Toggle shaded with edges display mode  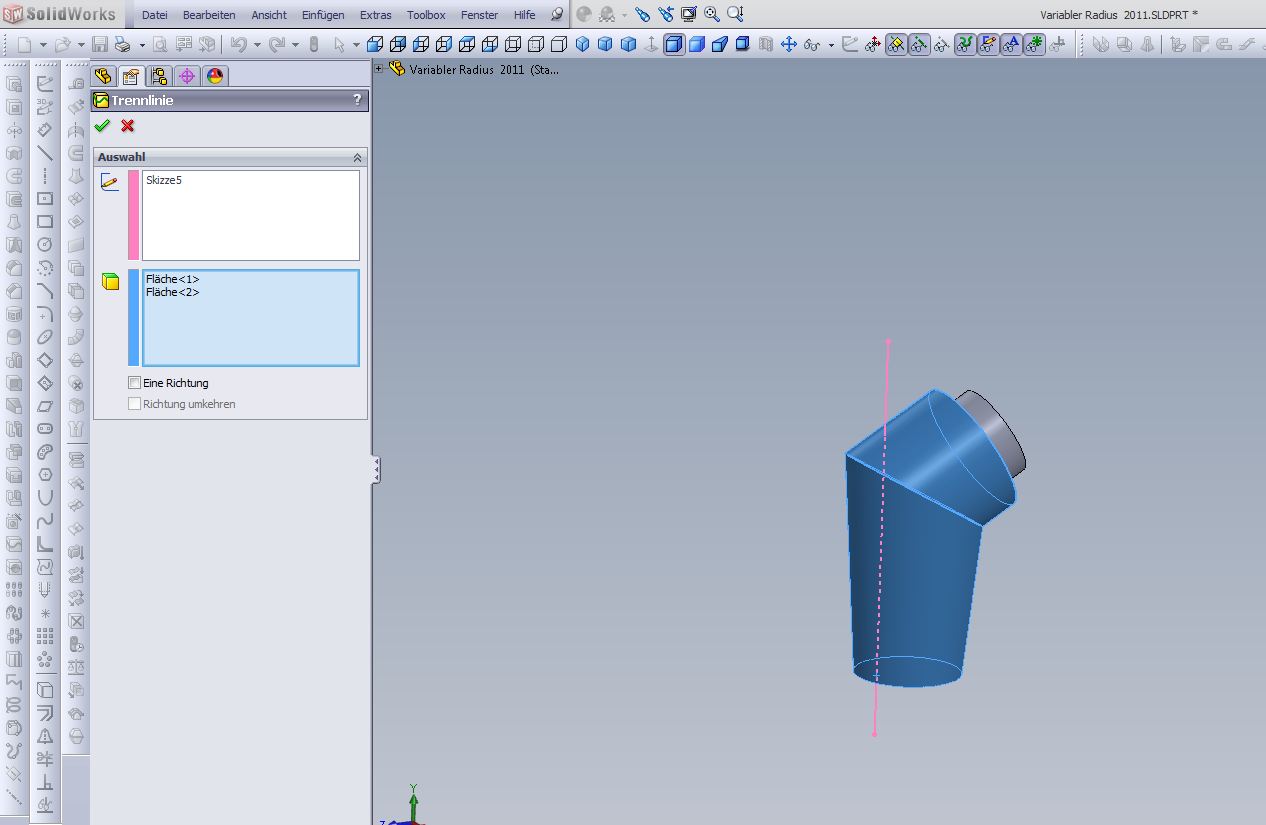674,44
